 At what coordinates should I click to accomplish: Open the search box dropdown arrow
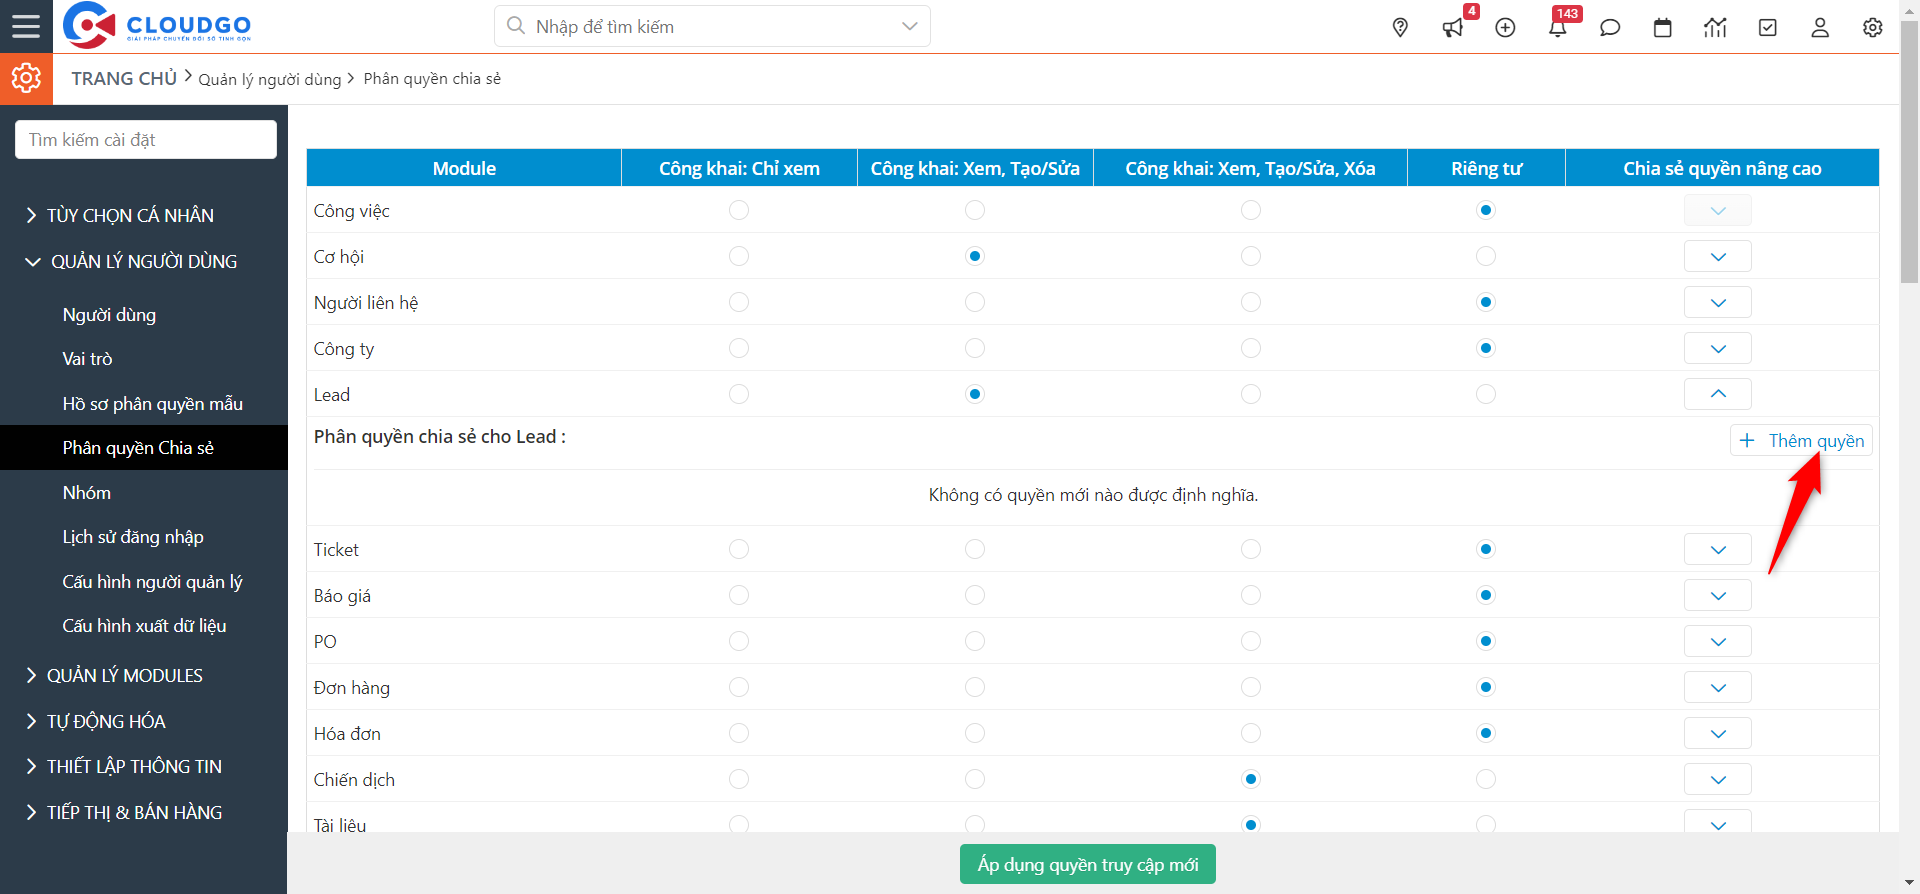coord(909,26)
